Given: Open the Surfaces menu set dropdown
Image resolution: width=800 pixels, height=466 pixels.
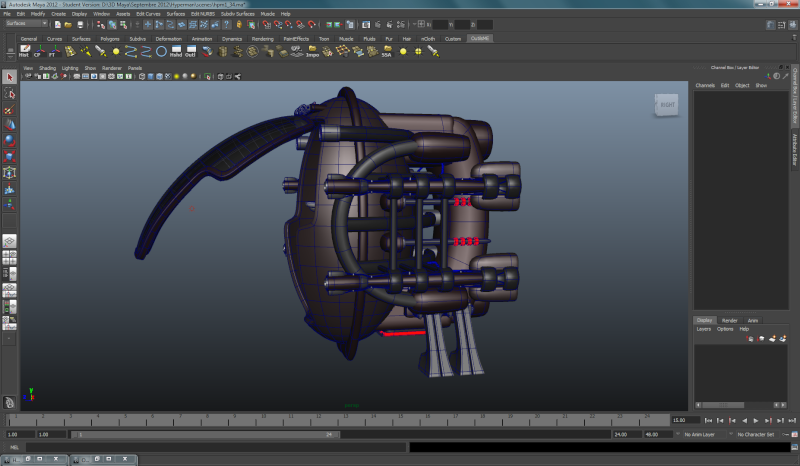Looking at the screenshot, I should coord(27,23).
